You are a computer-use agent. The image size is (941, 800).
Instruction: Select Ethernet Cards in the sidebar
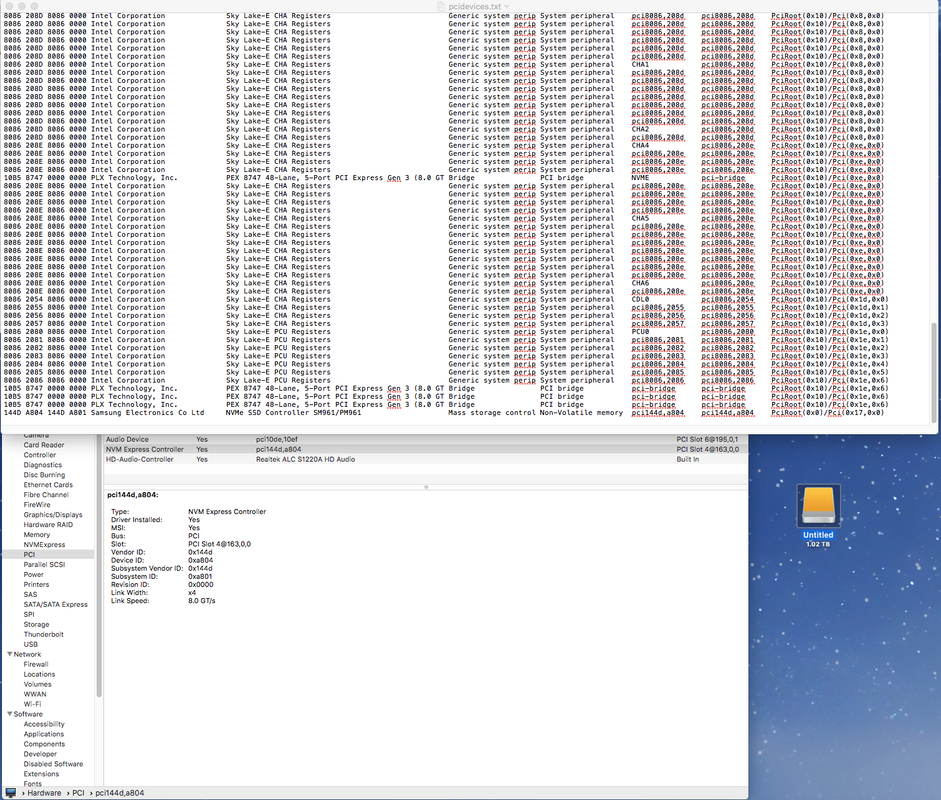[48, 485]
